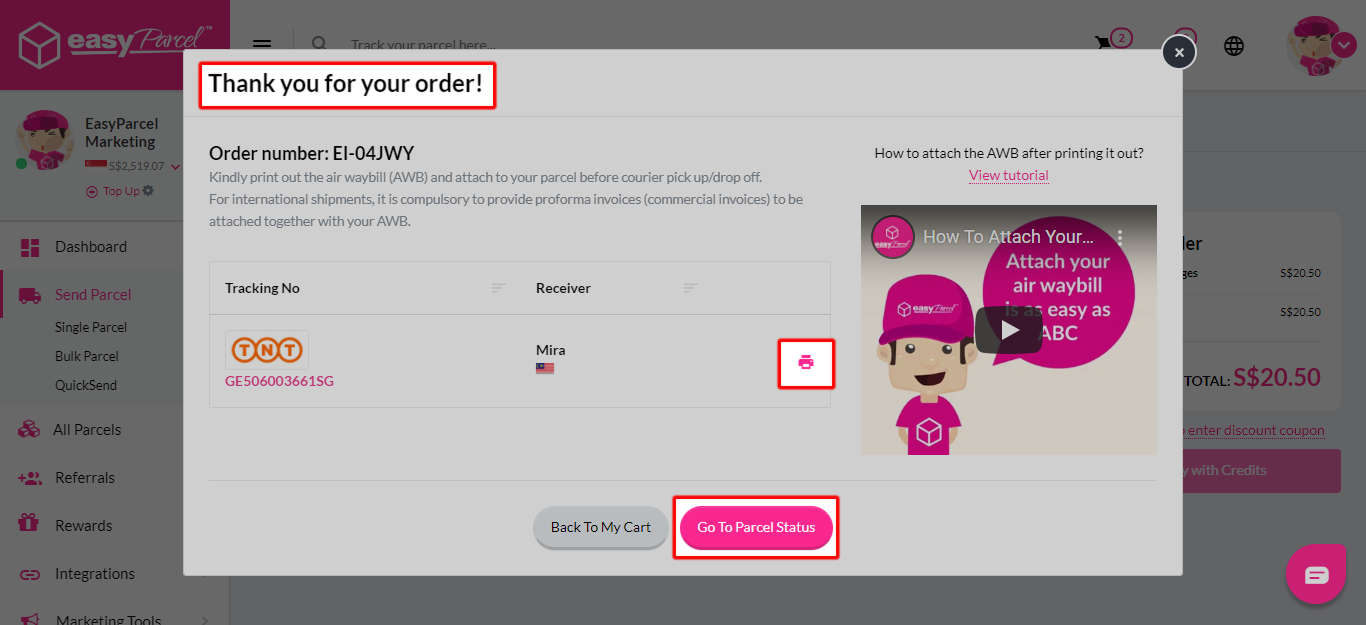Click the settings gear beside Top Up
Screen dimensions: 1366x625
pyautogui.click(x=148, y=191)
